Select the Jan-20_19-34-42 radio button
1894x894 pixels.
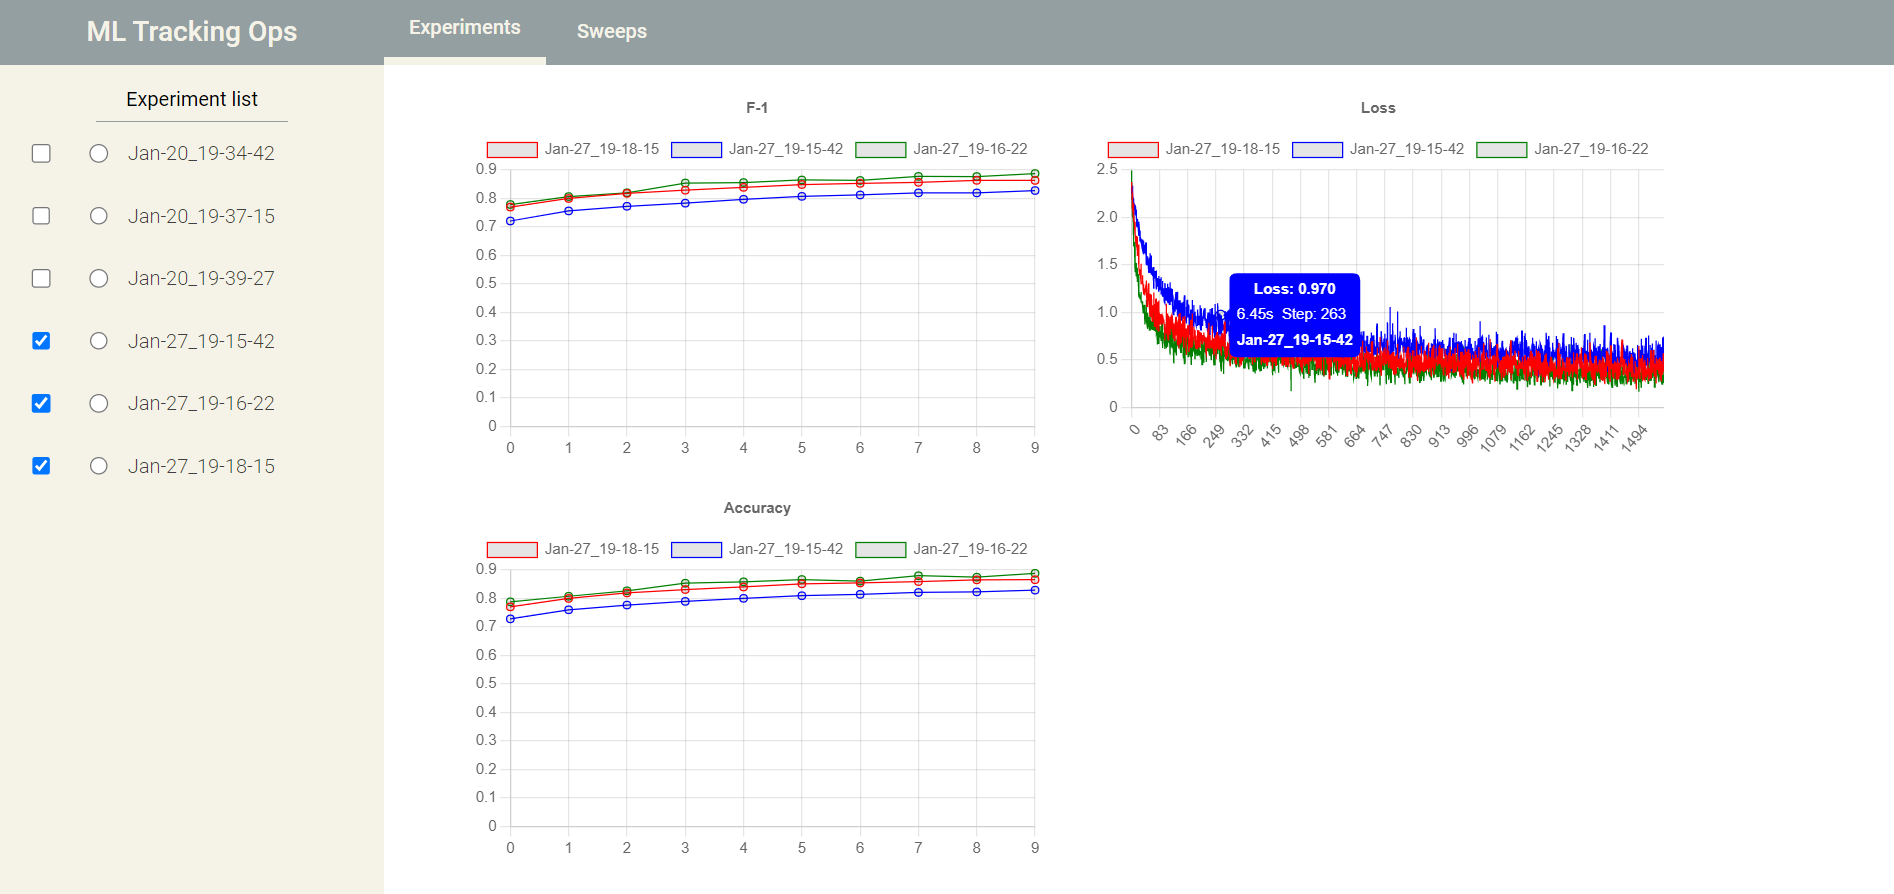[x=99, y=153]
